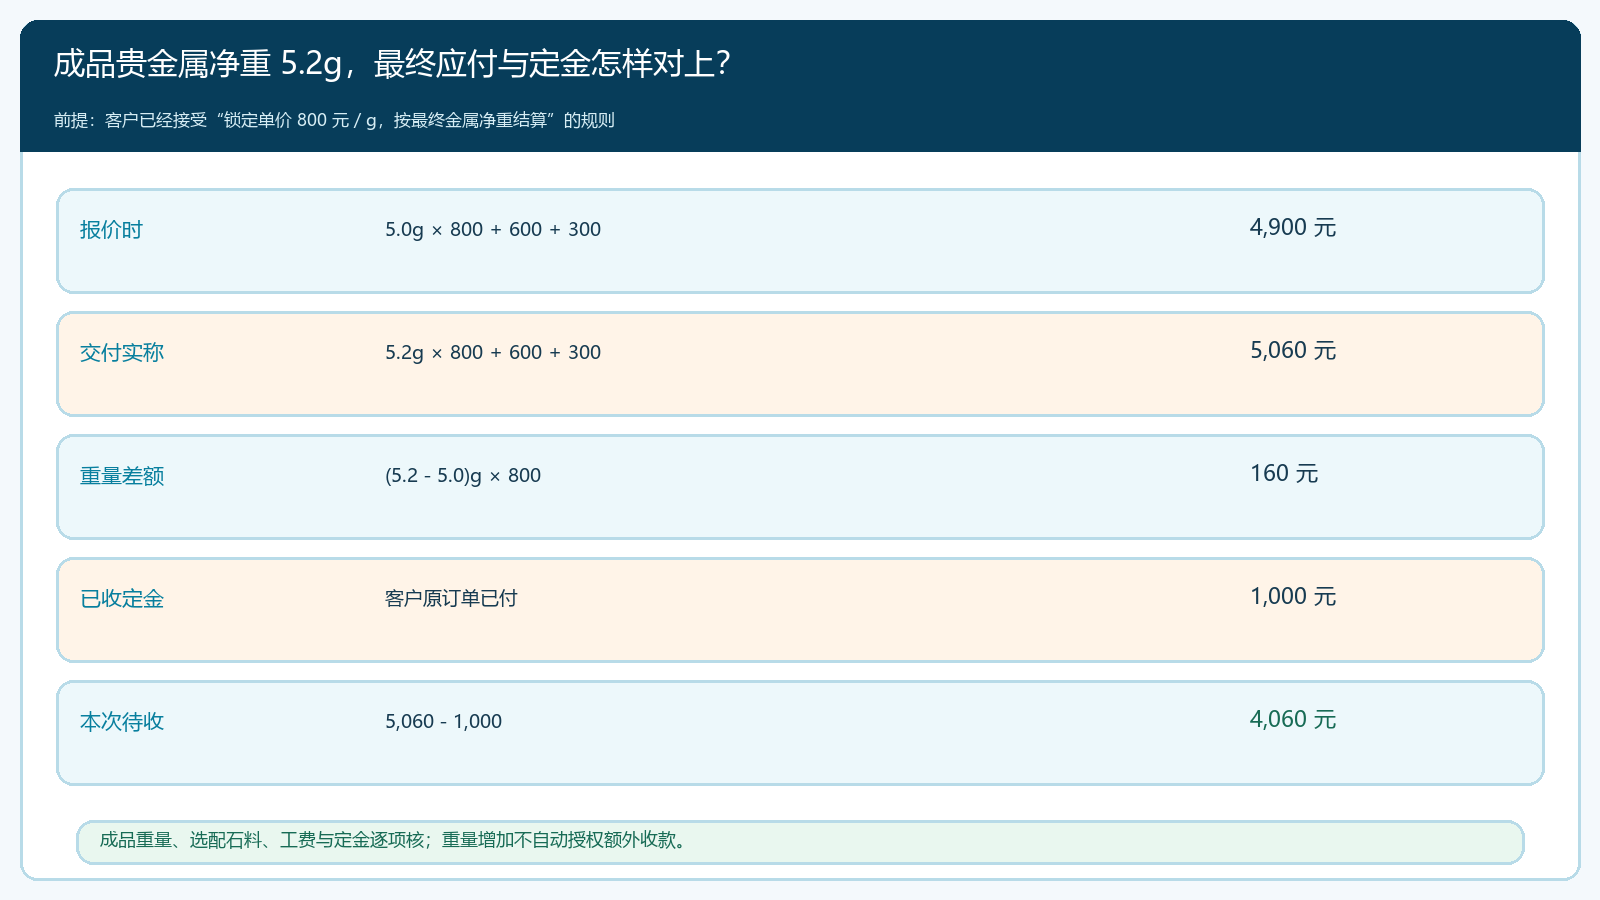Select the subtitle 前提 rule text
The width and height of the screenshot is (1600, 900).
[334, 120]
